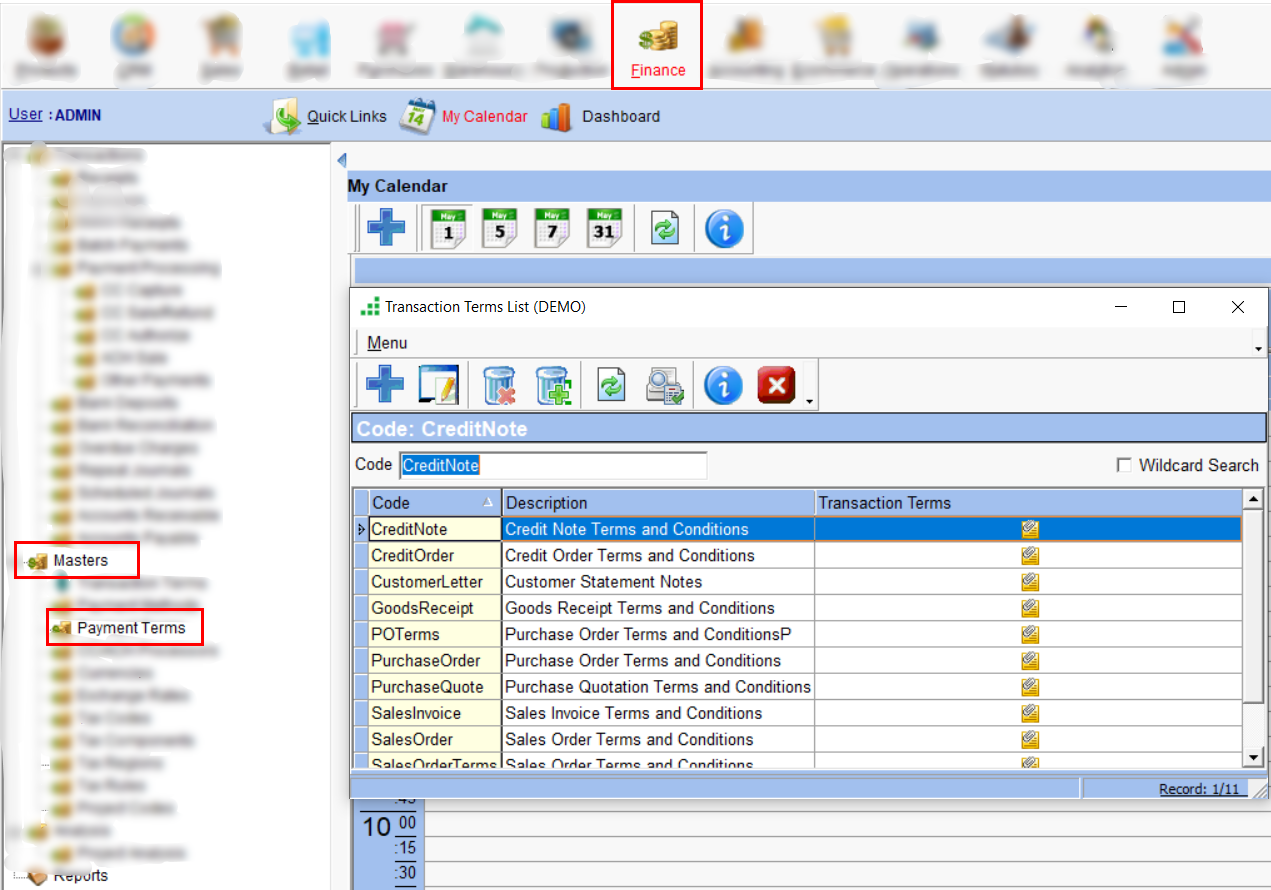Click the blue plus icon in My Calendar toolbar
1271x890 pixels.
click(386, 228)
